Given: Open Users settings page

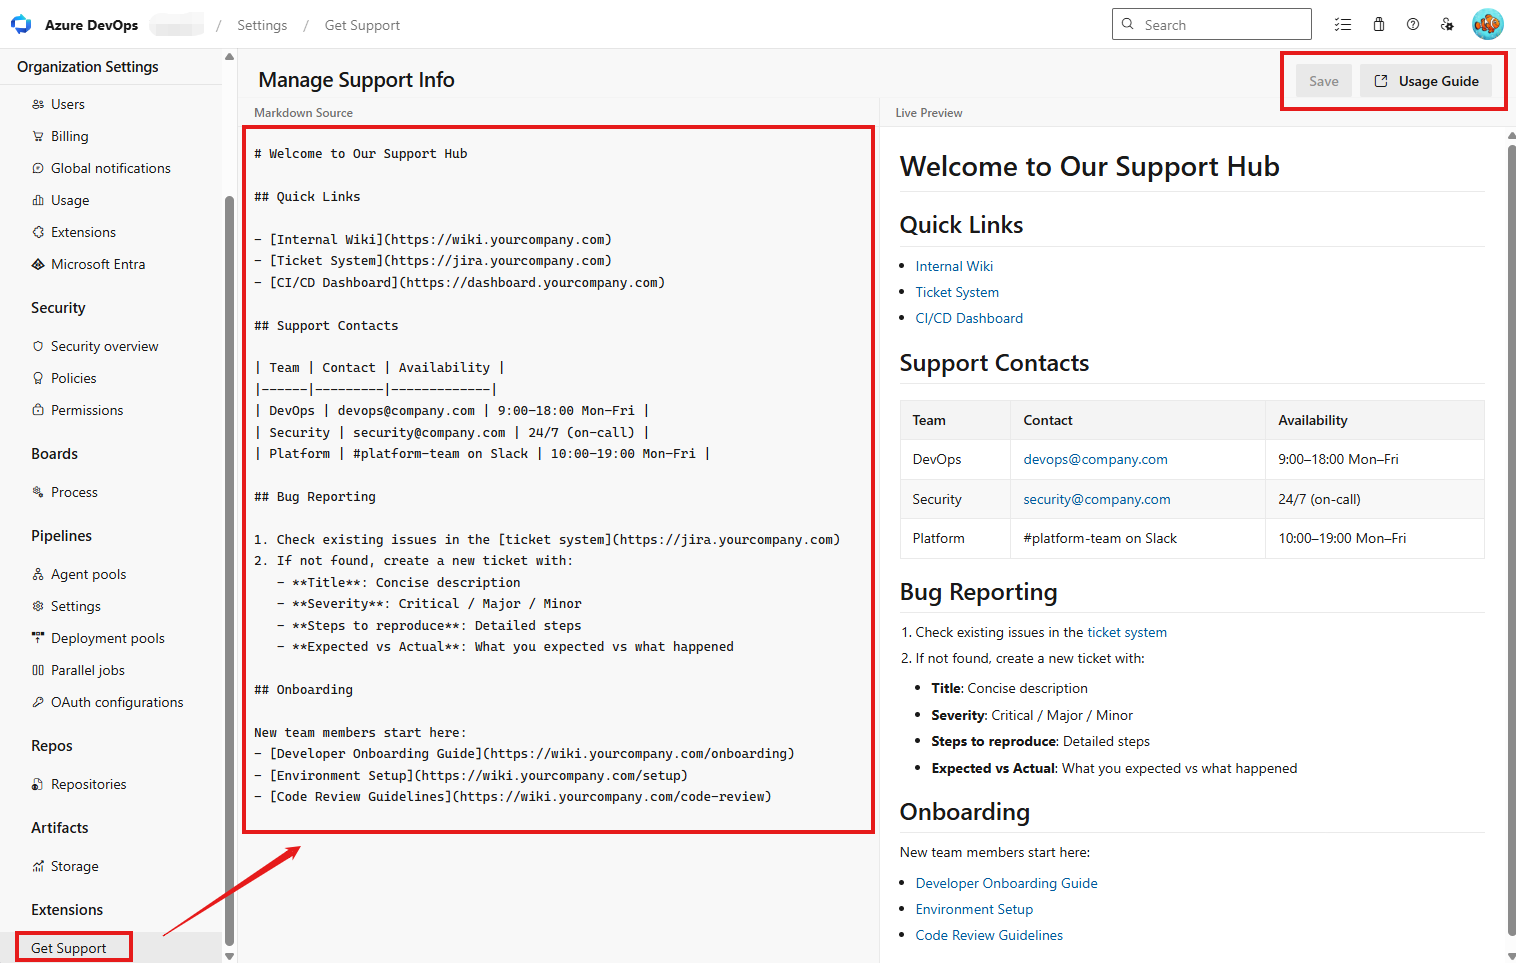Looking at the screenshot, I should [x=68, y=104].
